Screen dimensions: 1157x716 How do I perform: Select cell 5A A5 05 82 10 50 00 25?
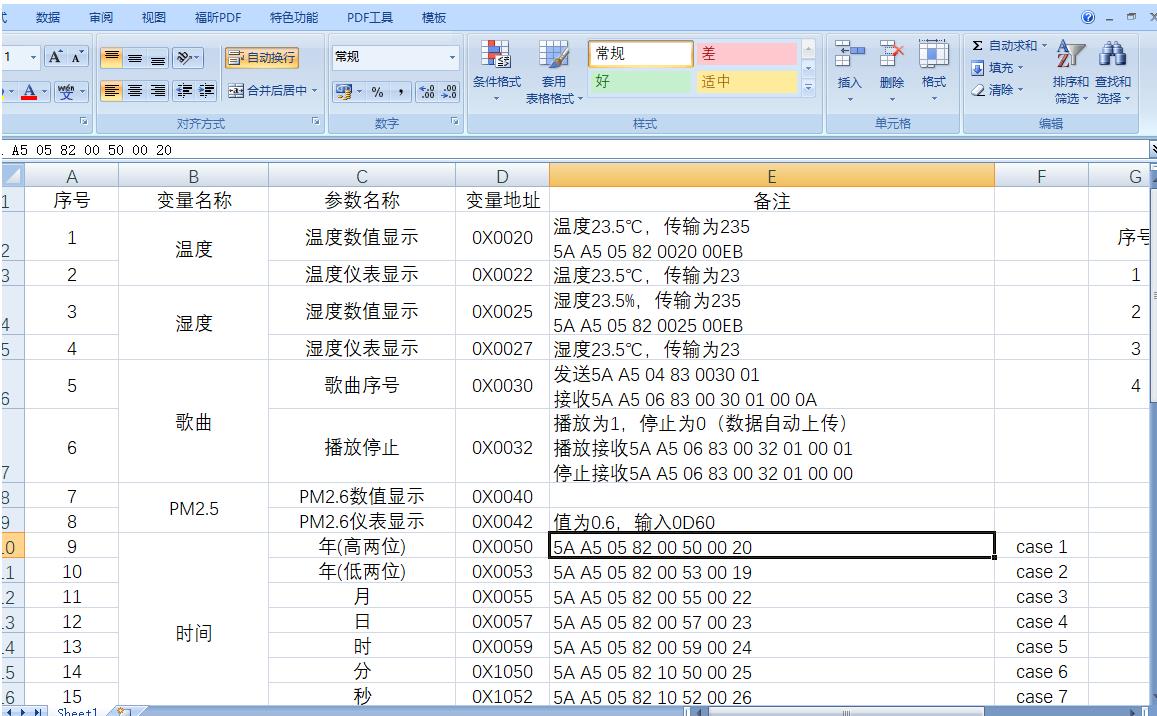tap(772, 672)
